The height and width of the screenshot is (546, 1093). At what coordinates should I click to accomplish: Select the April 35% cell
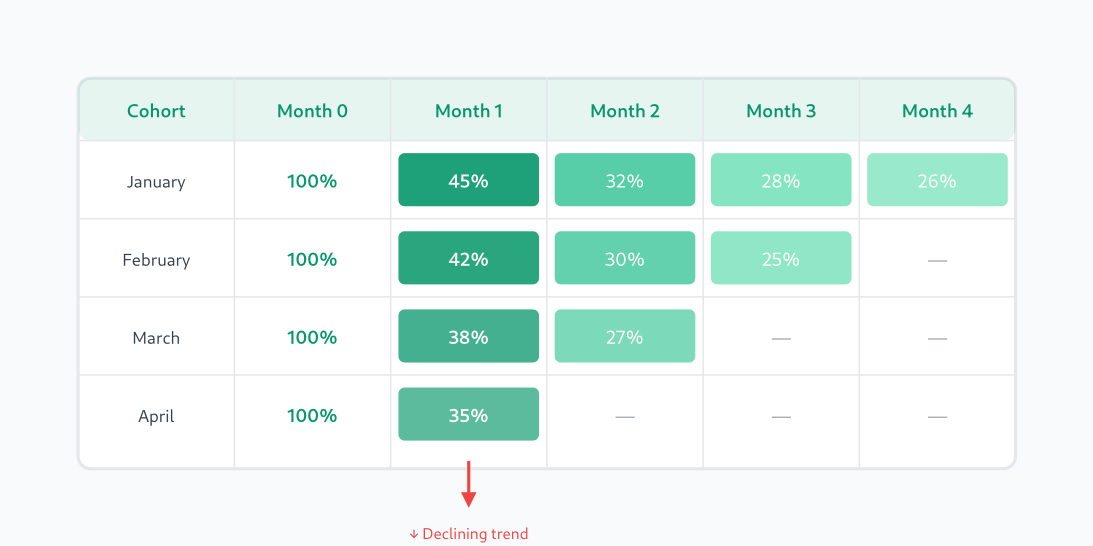coord(468,415)
